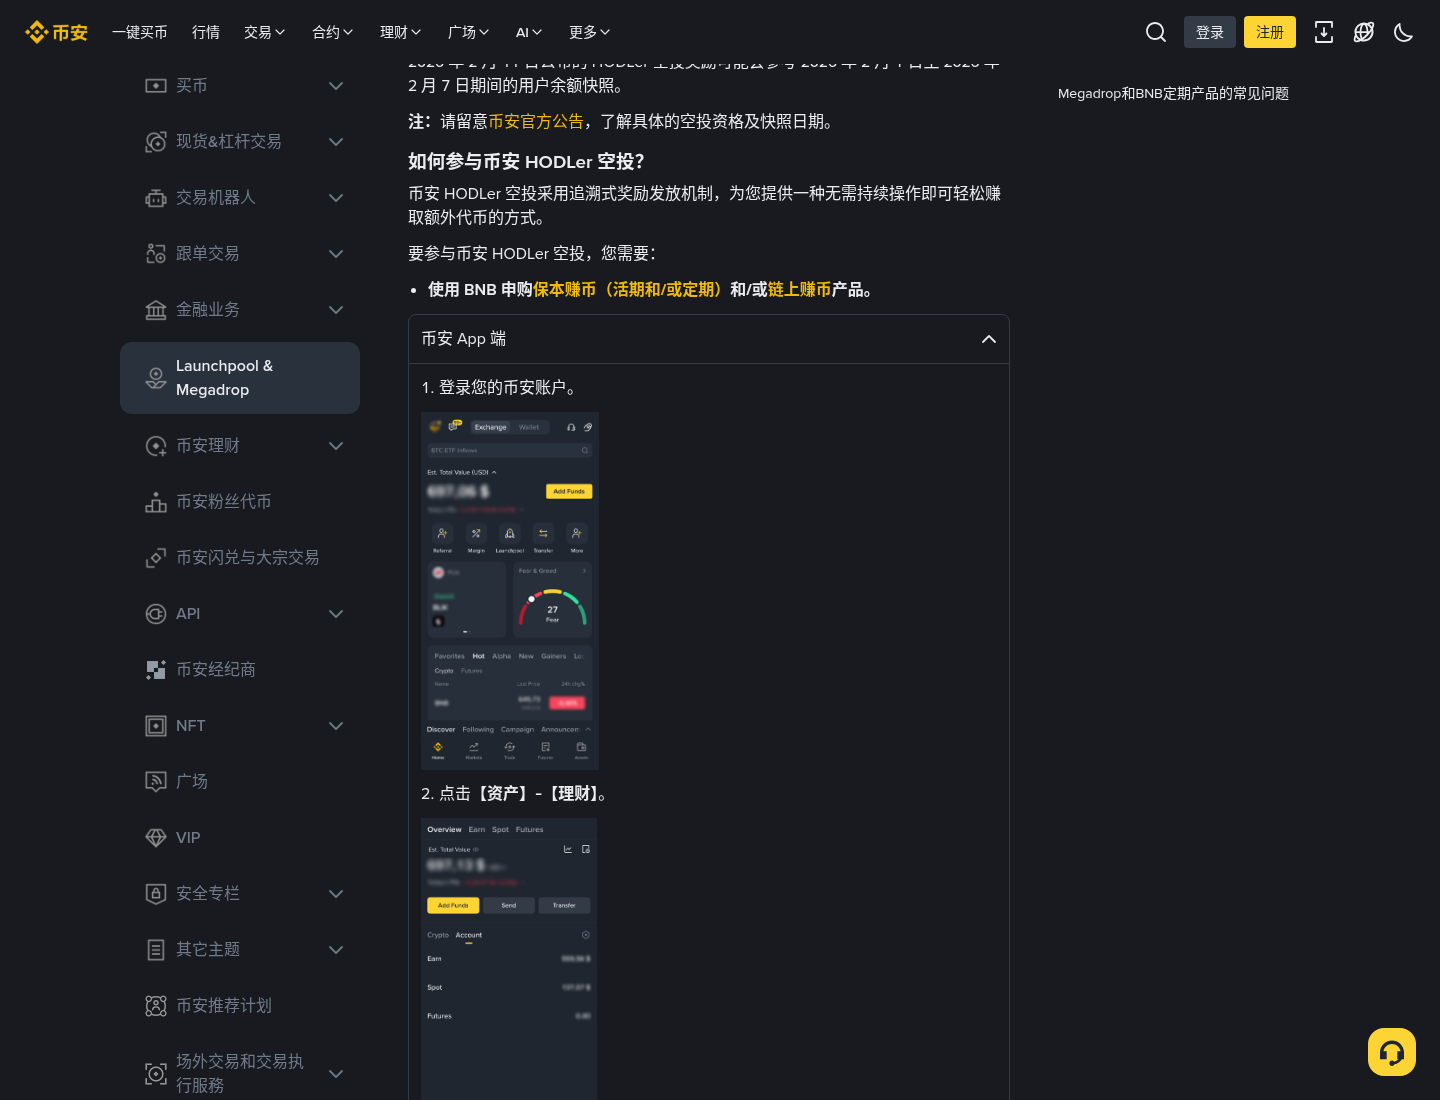Screen dimensions: 1440x1100
Task: Open step 2 assets overview screenshot
Action: [509, 959]
